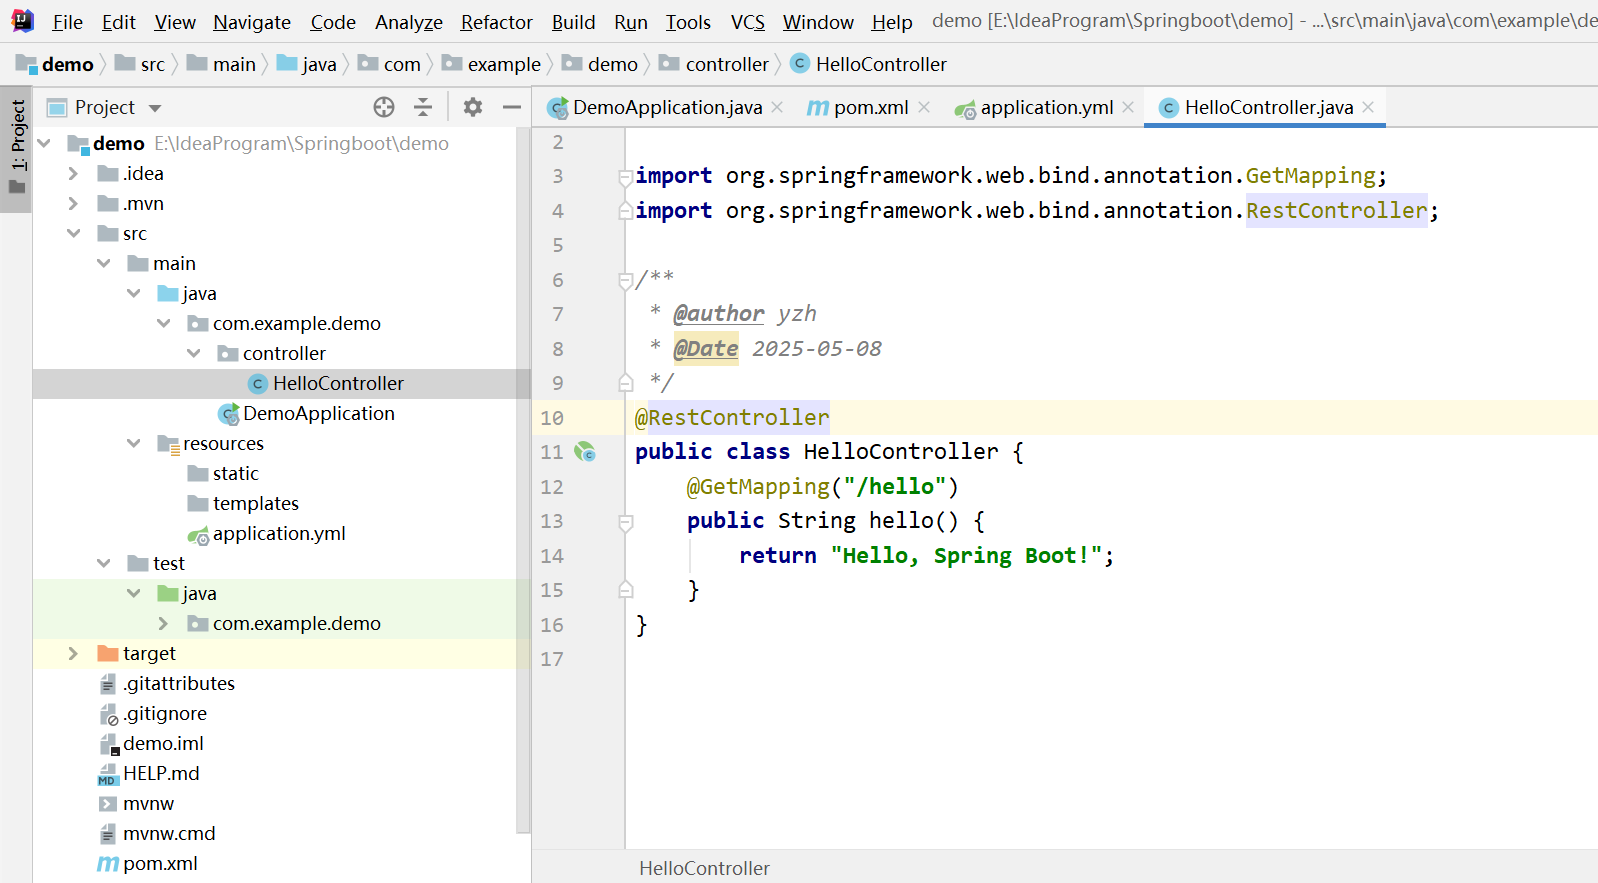Click the application.yml Spring icon in tree
The height and width of the screenshot is (883, 1598).
point(198,535)
